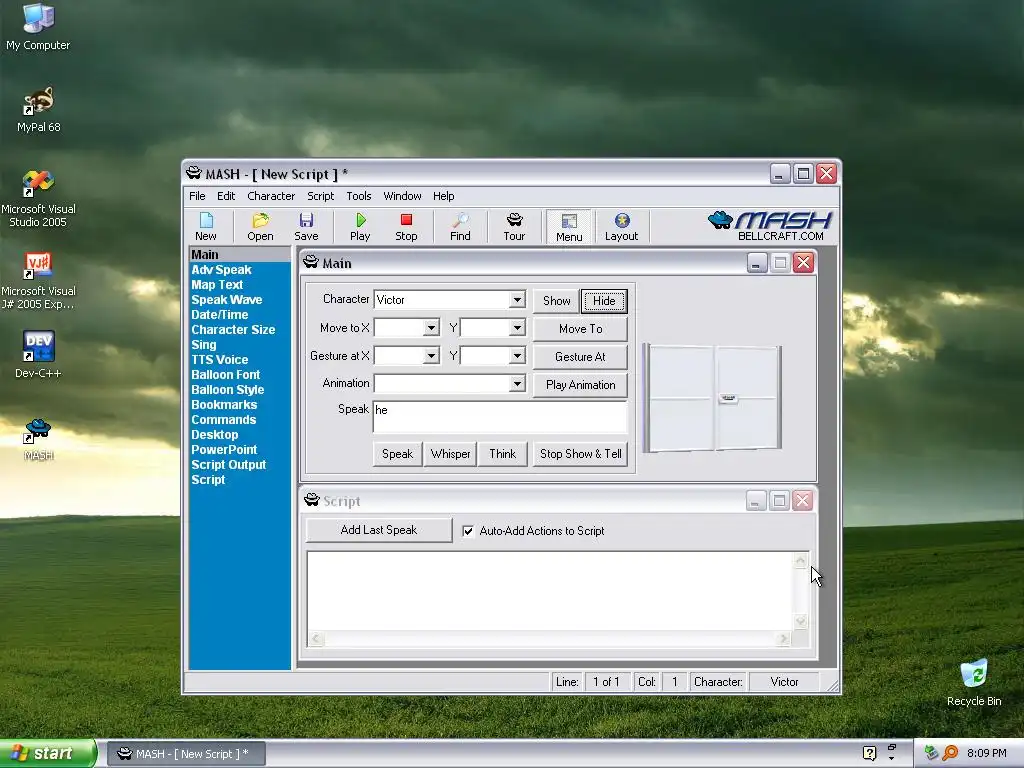The width and height of the screenshot is (1024, 768).
Task: Halt playback with the red Stop icon
Action: 406,227
